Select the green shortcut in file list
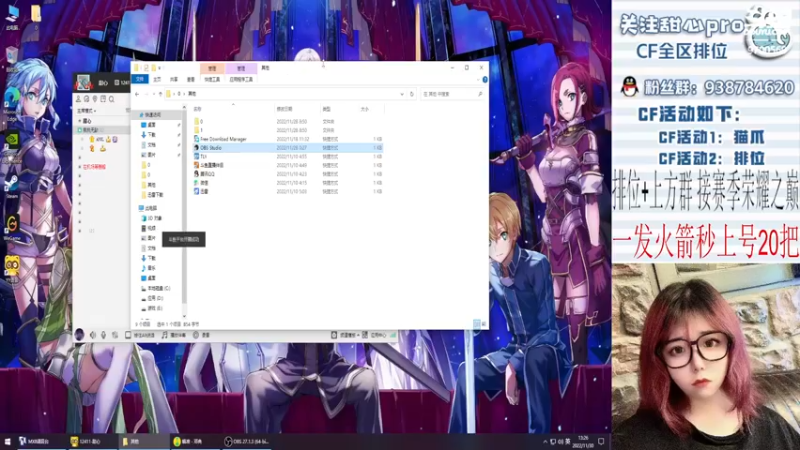Viewport: 800px width, 450px height. tap(201, 183)
